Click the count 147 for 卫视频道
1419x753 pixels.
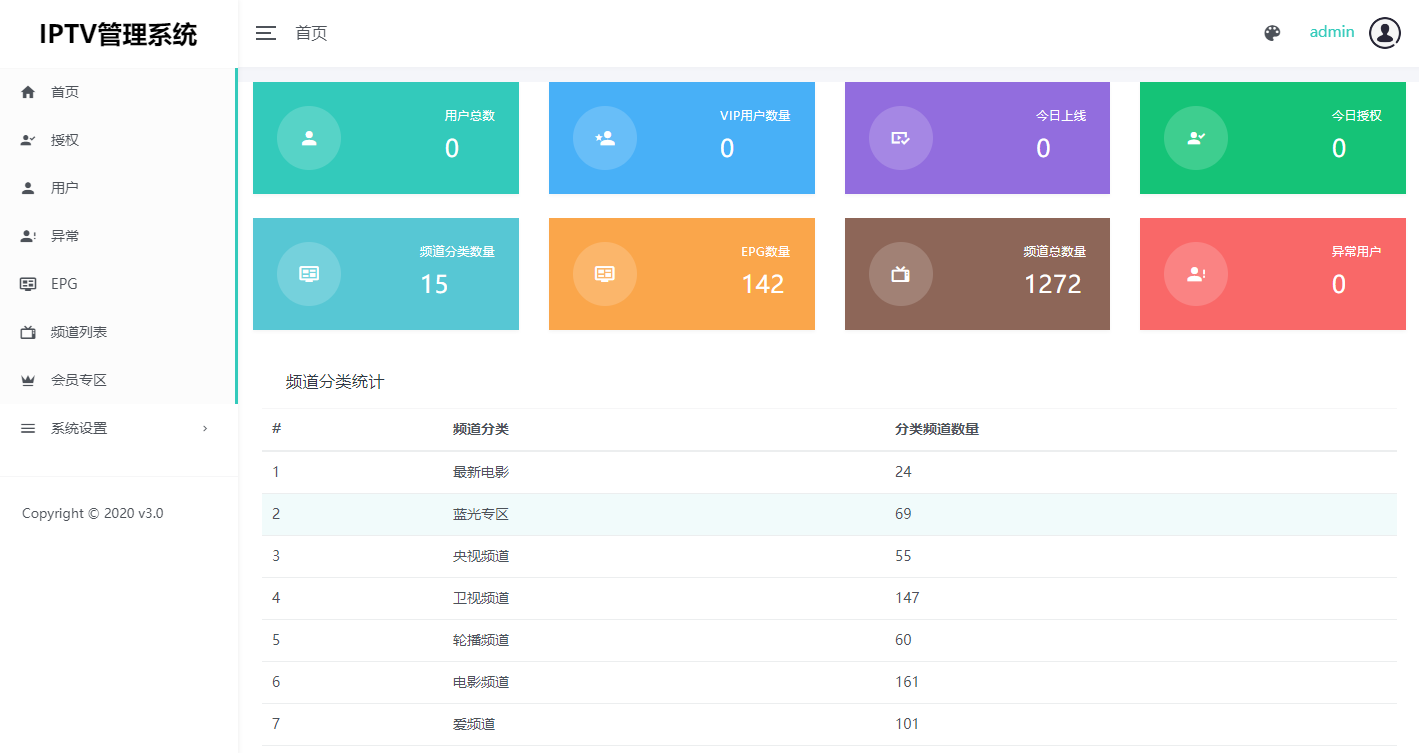click(x=907, y=598)
